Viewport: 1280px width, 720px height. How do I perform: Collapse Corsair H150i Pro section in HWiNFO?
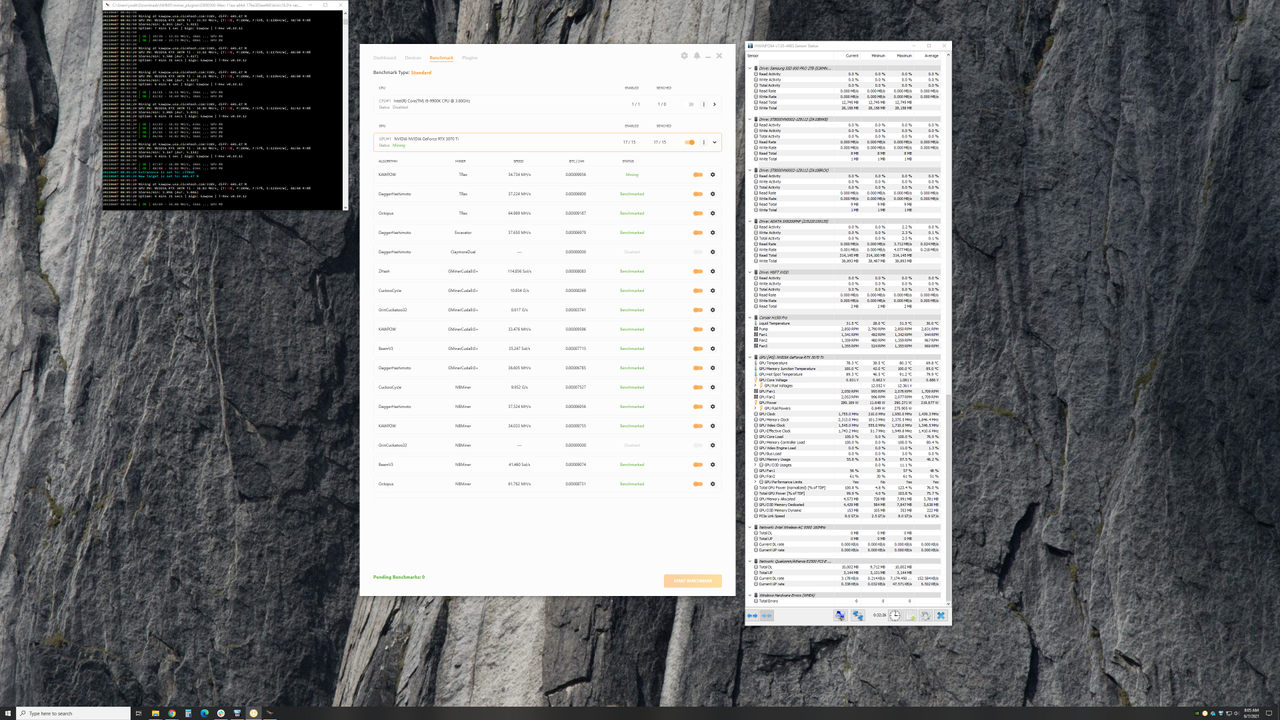[752, 317]
